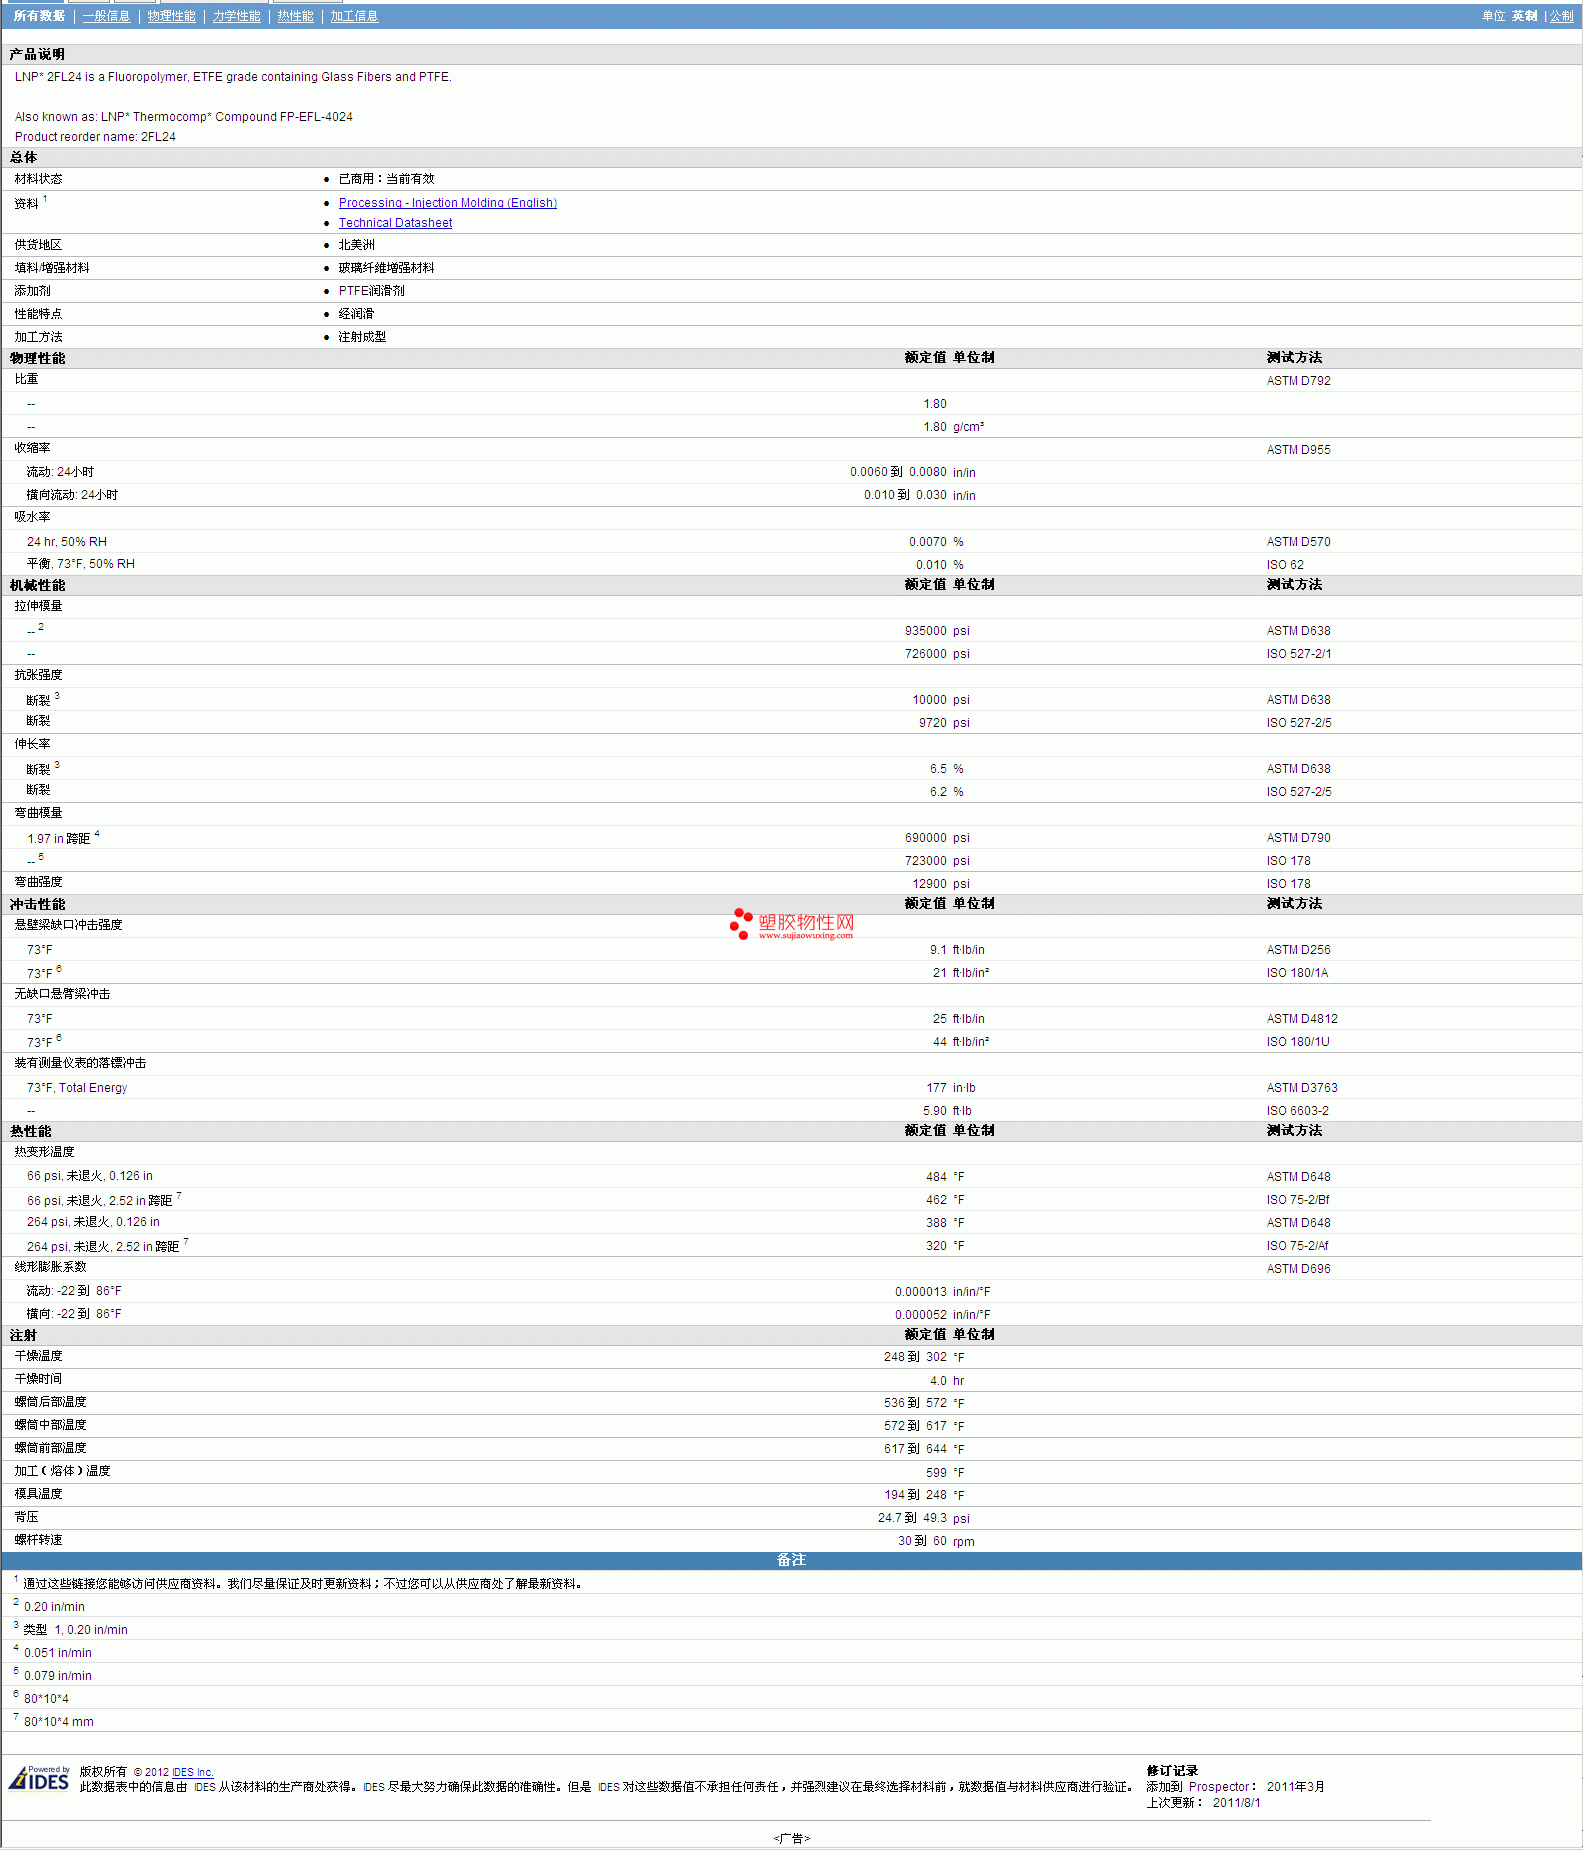Open the 热性能 tab

(295, 16)
